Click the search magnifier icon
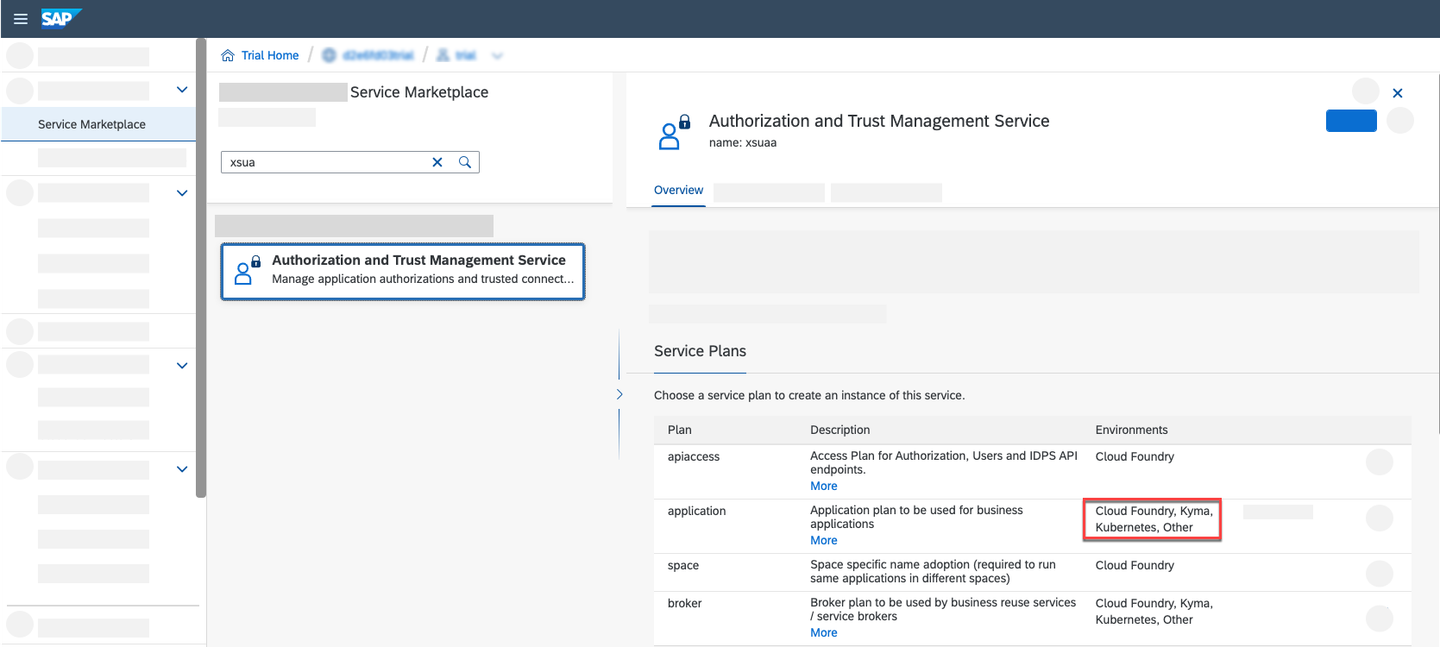 coord(465,162)
